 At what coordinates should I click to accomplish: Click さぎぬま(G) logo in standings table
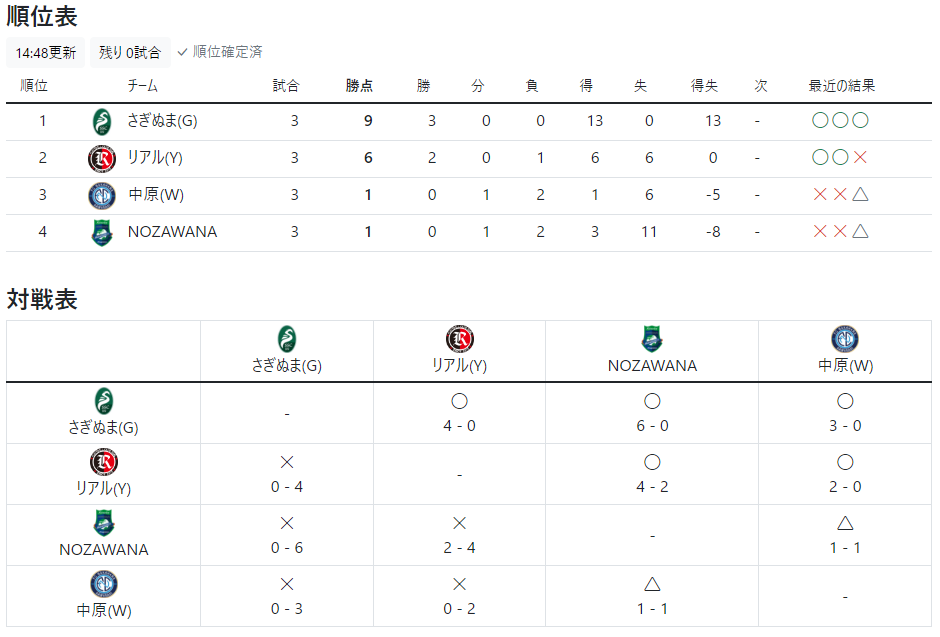point(102,122)
